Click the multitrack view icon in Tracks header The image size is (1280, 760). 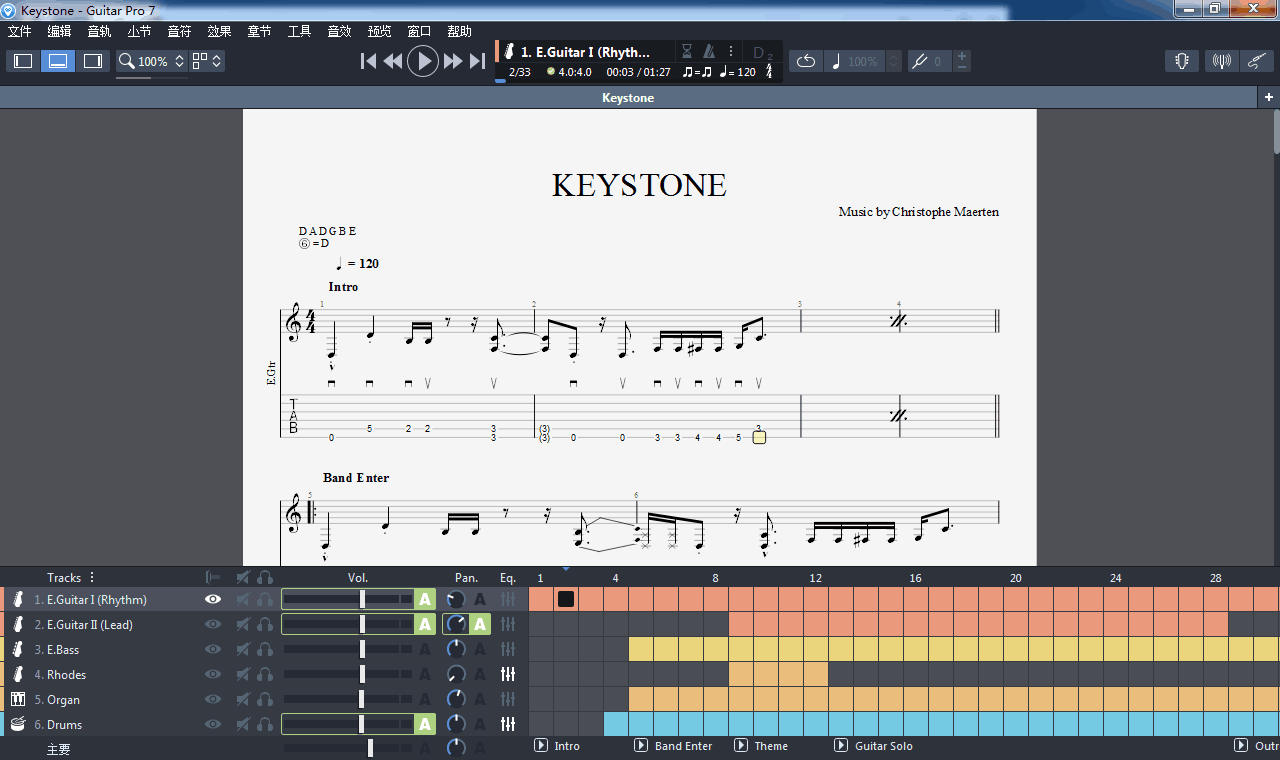(x=213, y=577)
